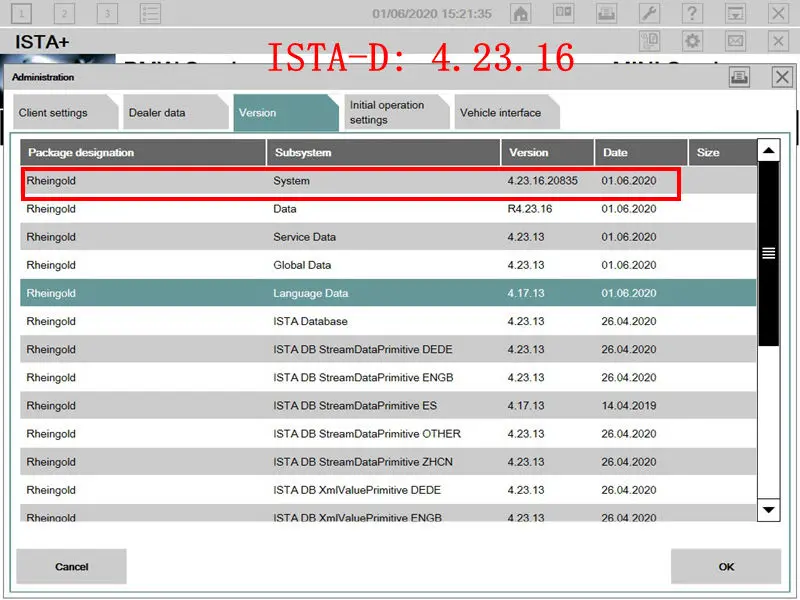Select the Version tab
The width and height of the screenshot is (800, 600).
point(286,112)
